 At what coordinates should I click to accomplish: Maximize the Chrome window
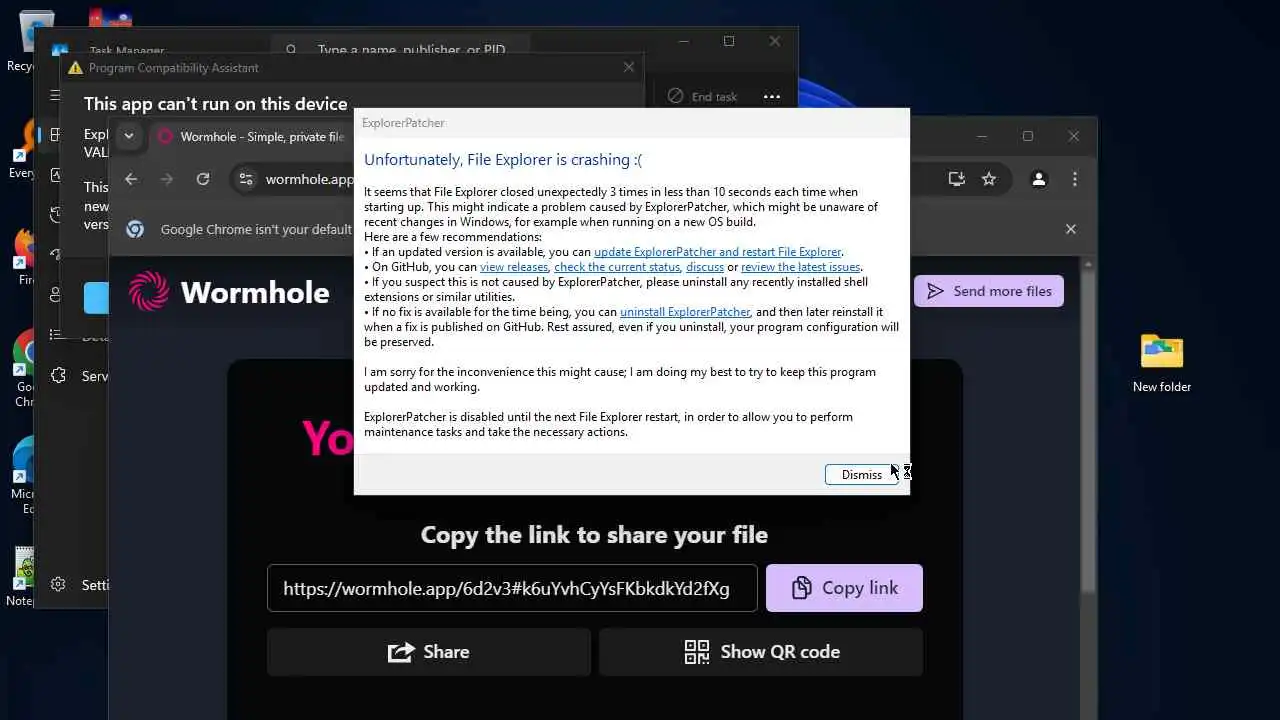pyautogui.click(x=1028, y=136)
